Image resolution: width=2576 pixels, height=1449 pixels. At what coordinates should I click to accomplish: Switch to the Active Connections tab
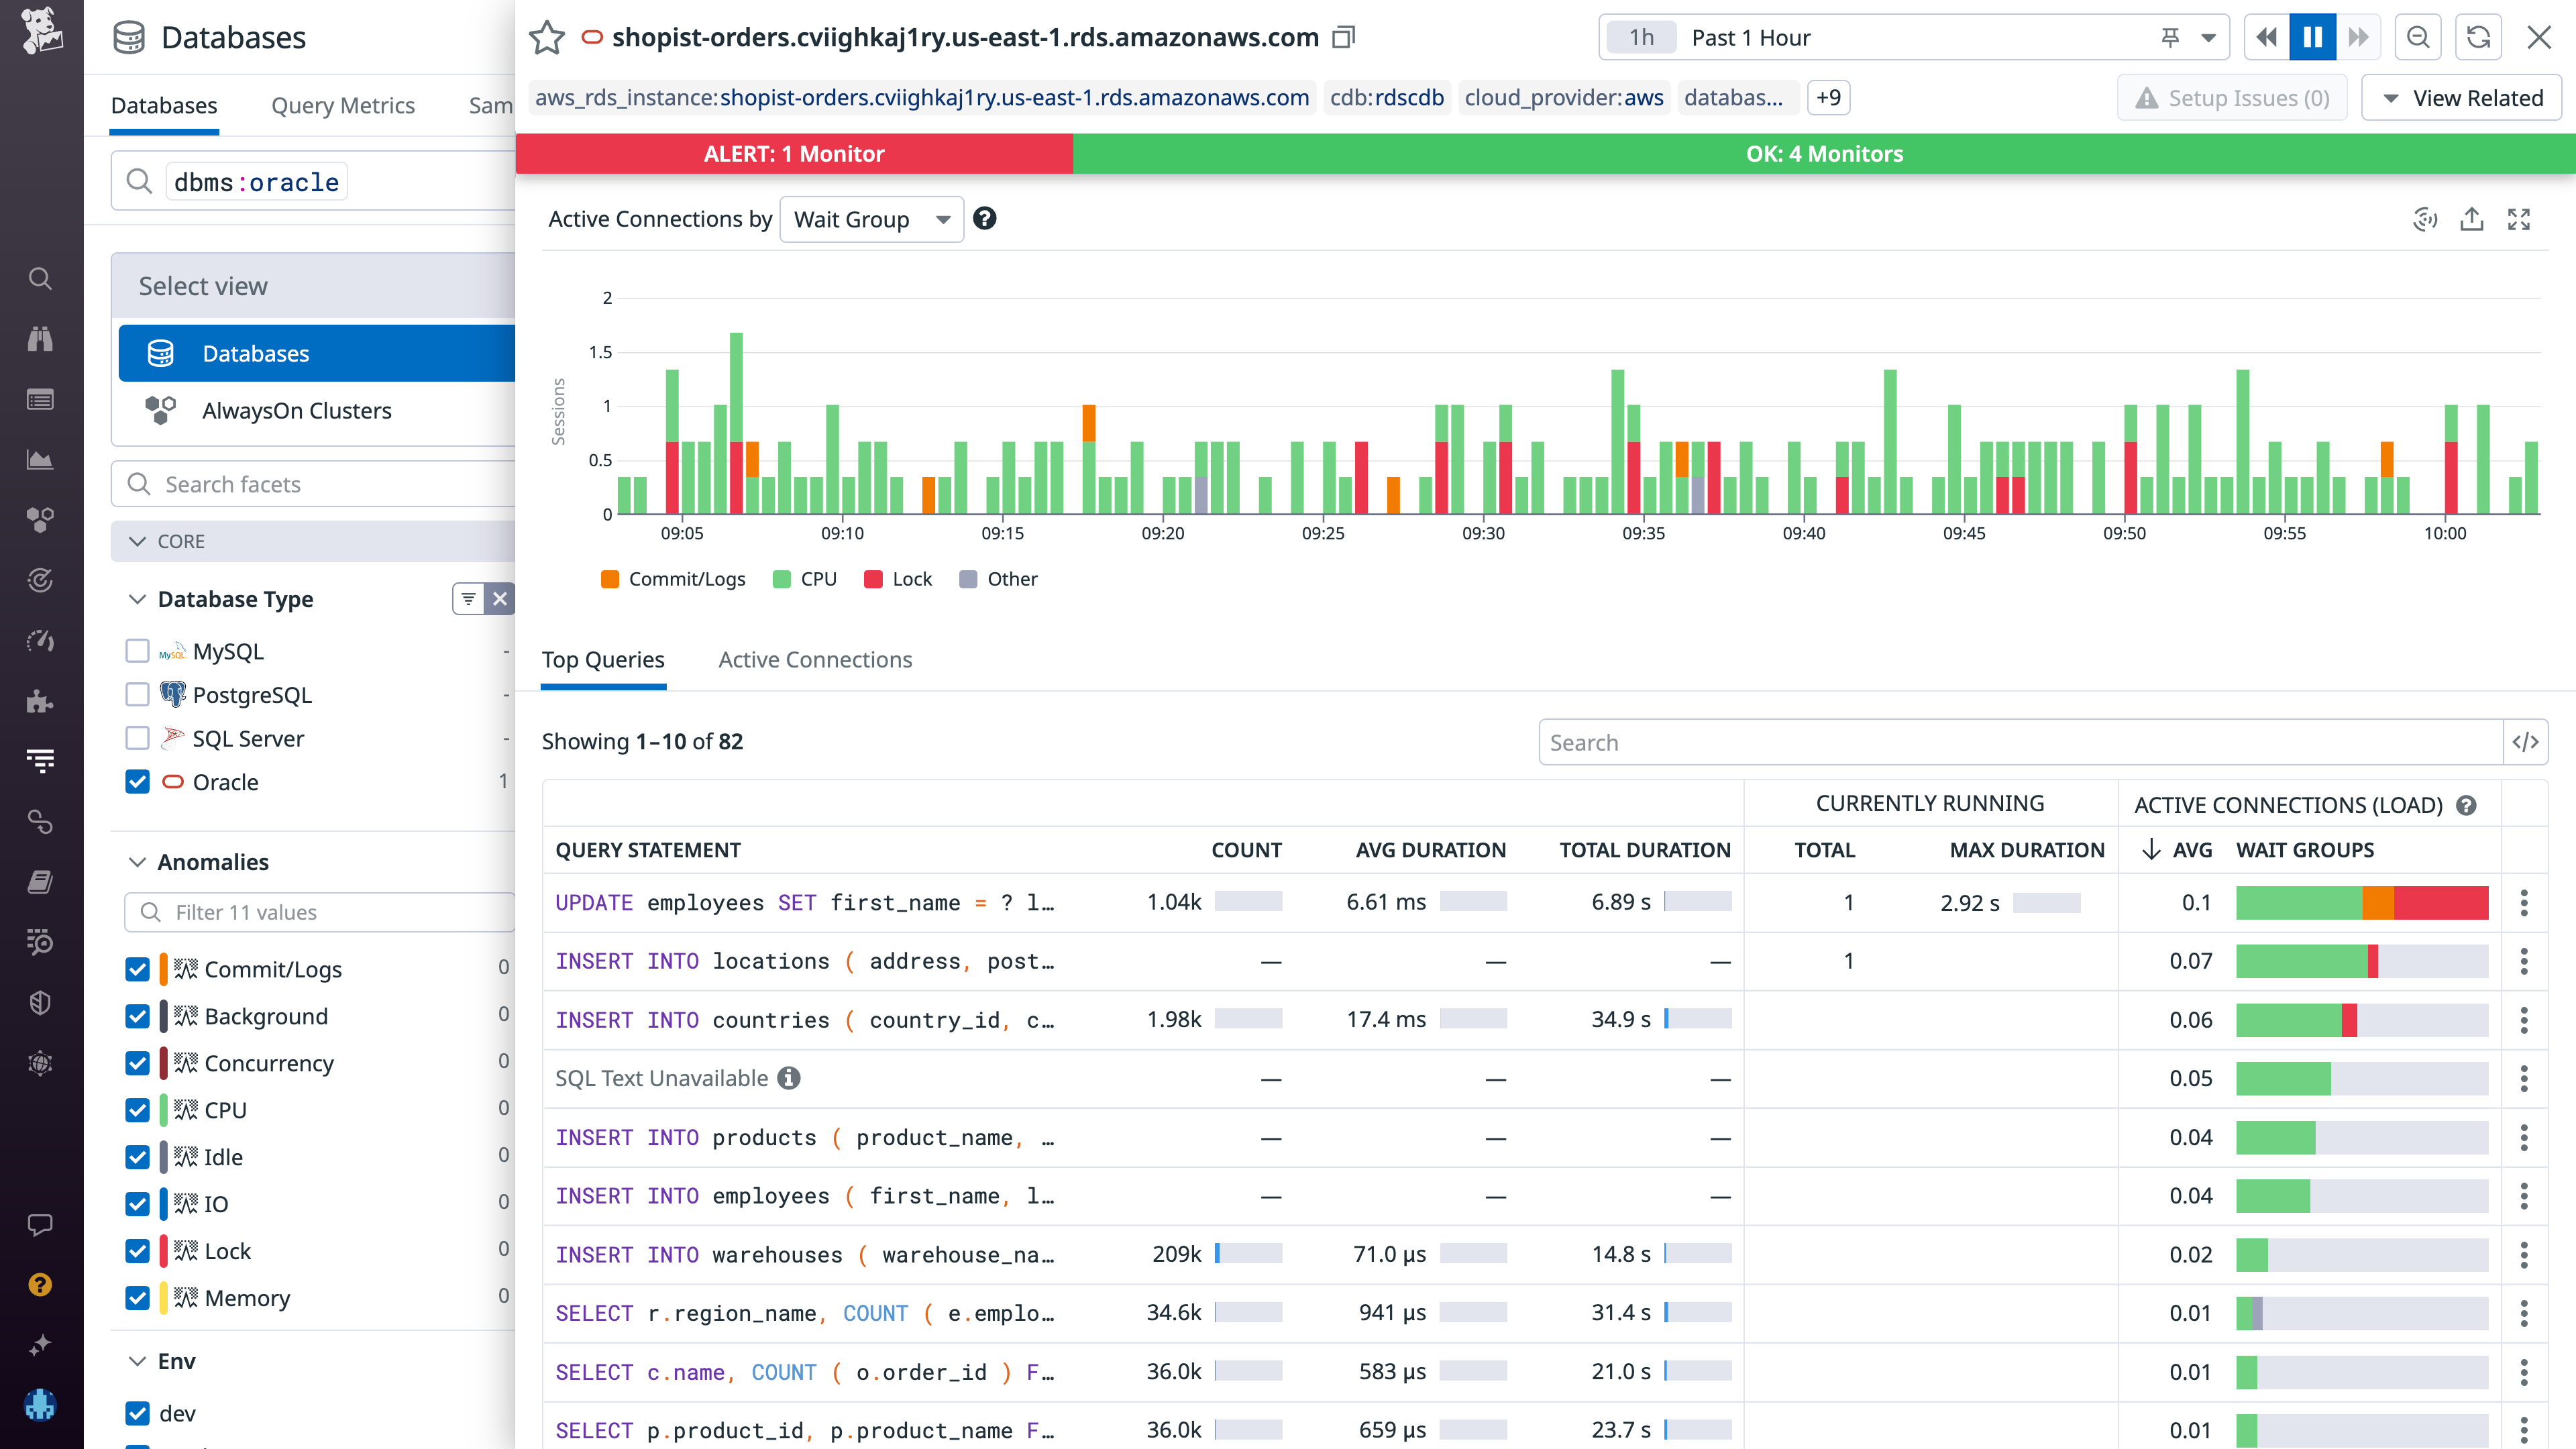click(814, 659)
